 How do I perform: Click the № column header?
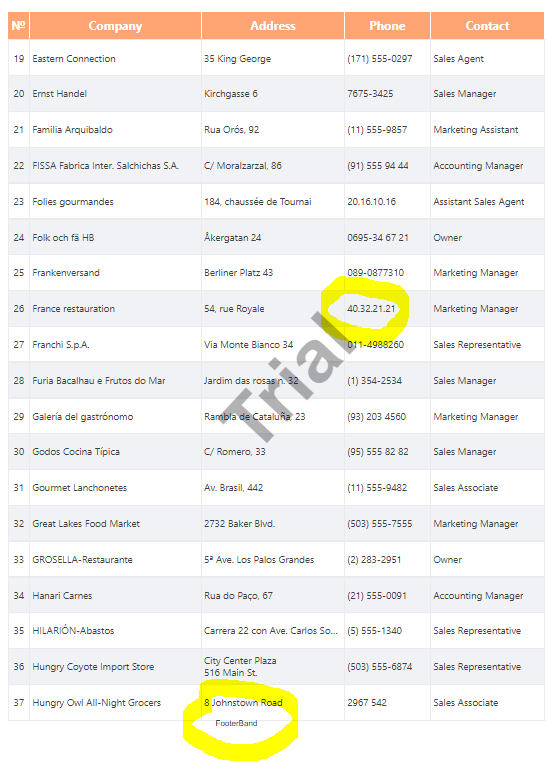tap(18, 26)
